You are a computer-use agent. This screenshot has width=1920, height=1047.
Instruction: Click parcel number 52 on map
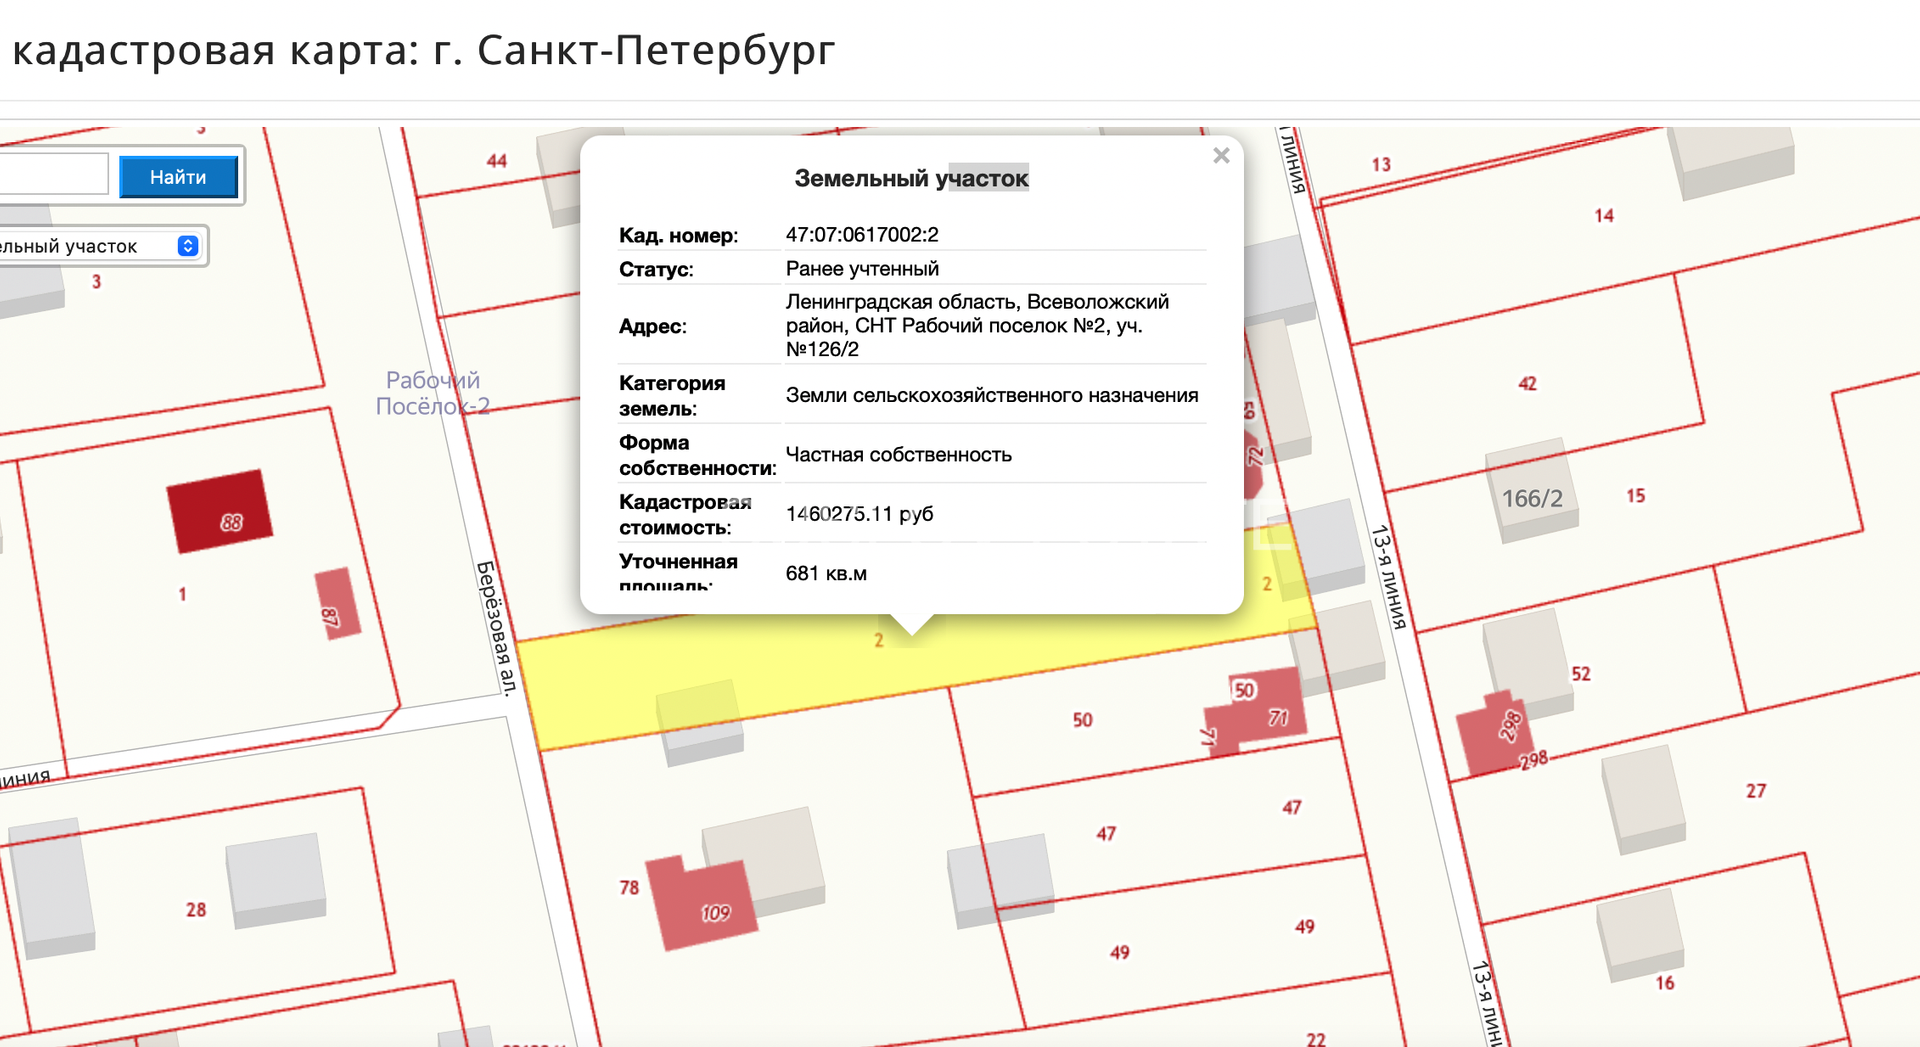[1581, 674]
